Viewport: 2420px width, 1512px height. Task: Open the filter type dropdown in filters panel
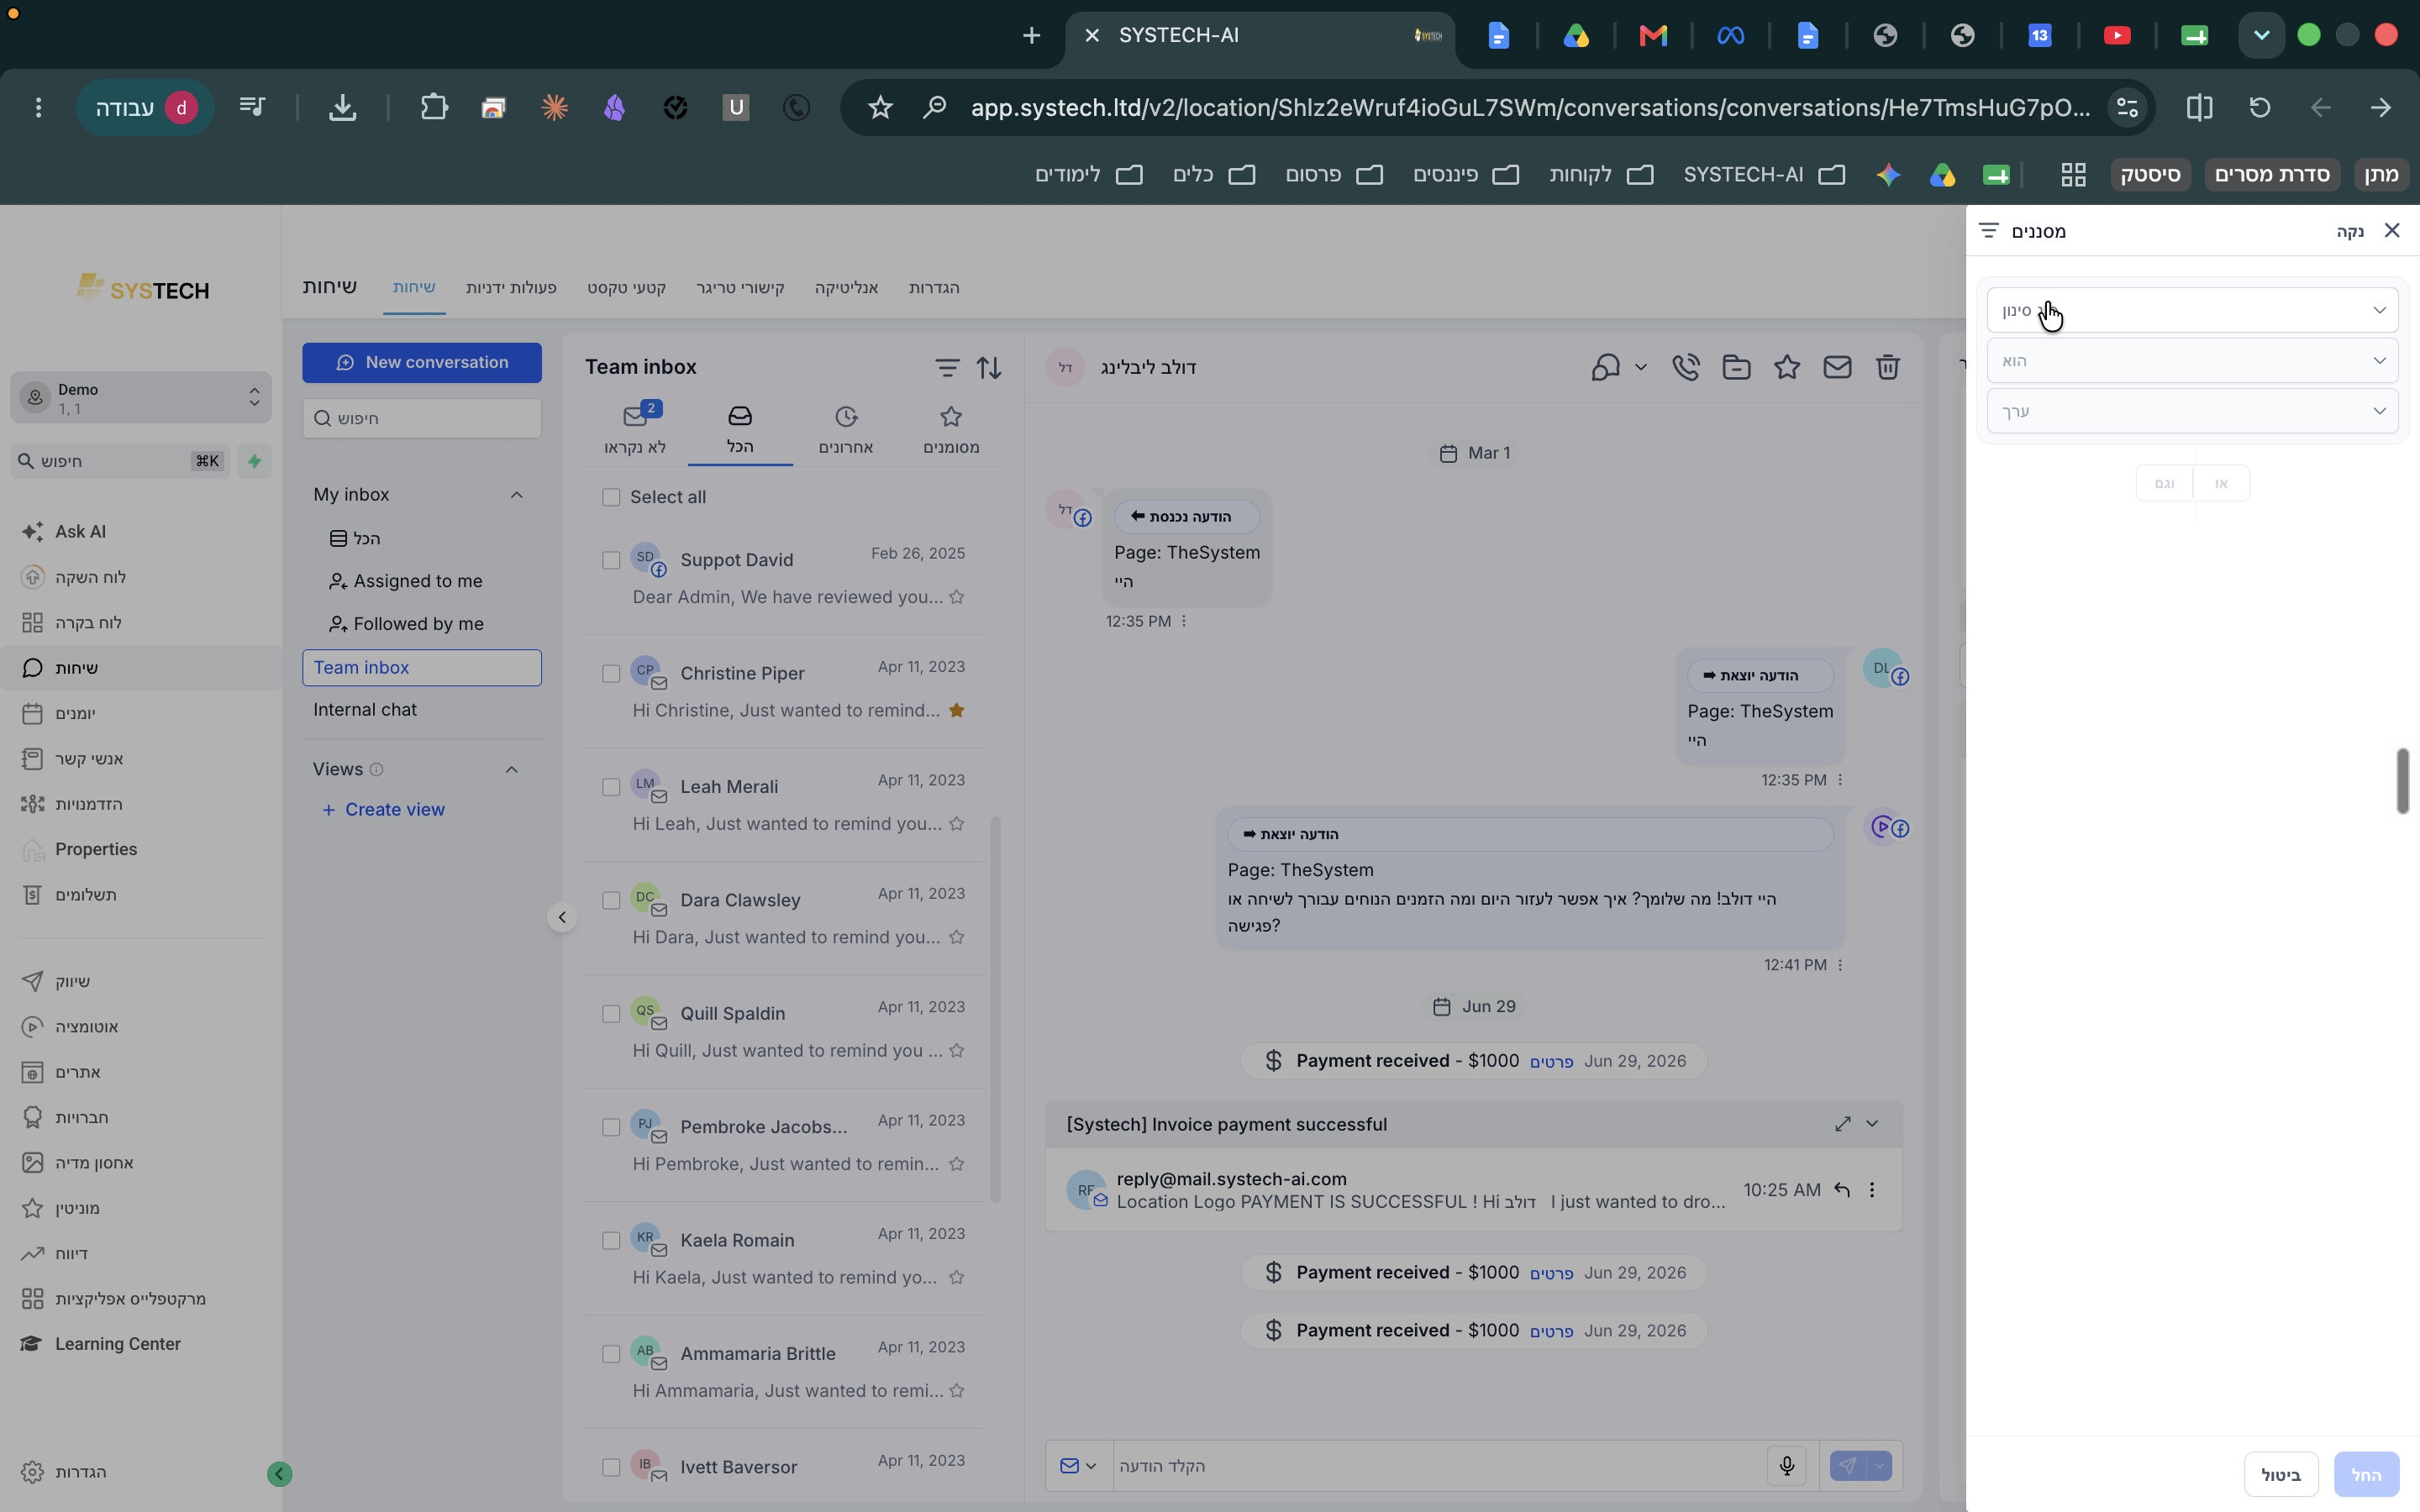click(x=2192, y=310)
